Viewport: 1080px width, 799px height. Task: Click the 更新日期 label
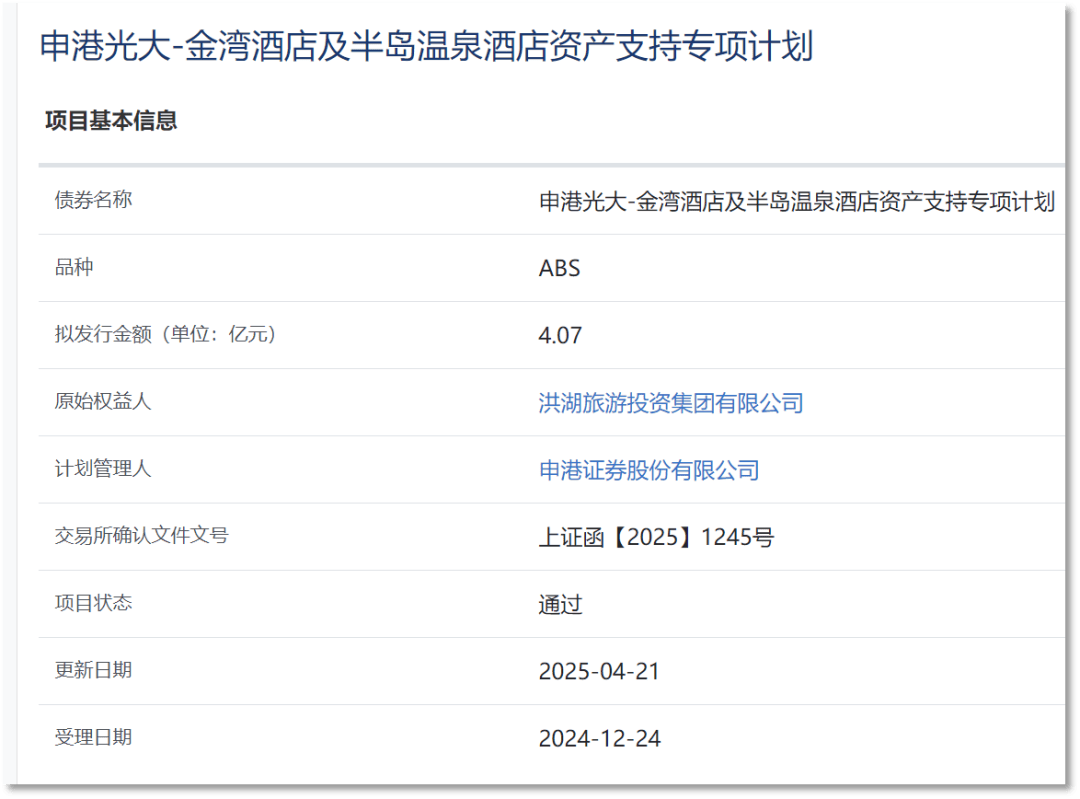point(93,670)
